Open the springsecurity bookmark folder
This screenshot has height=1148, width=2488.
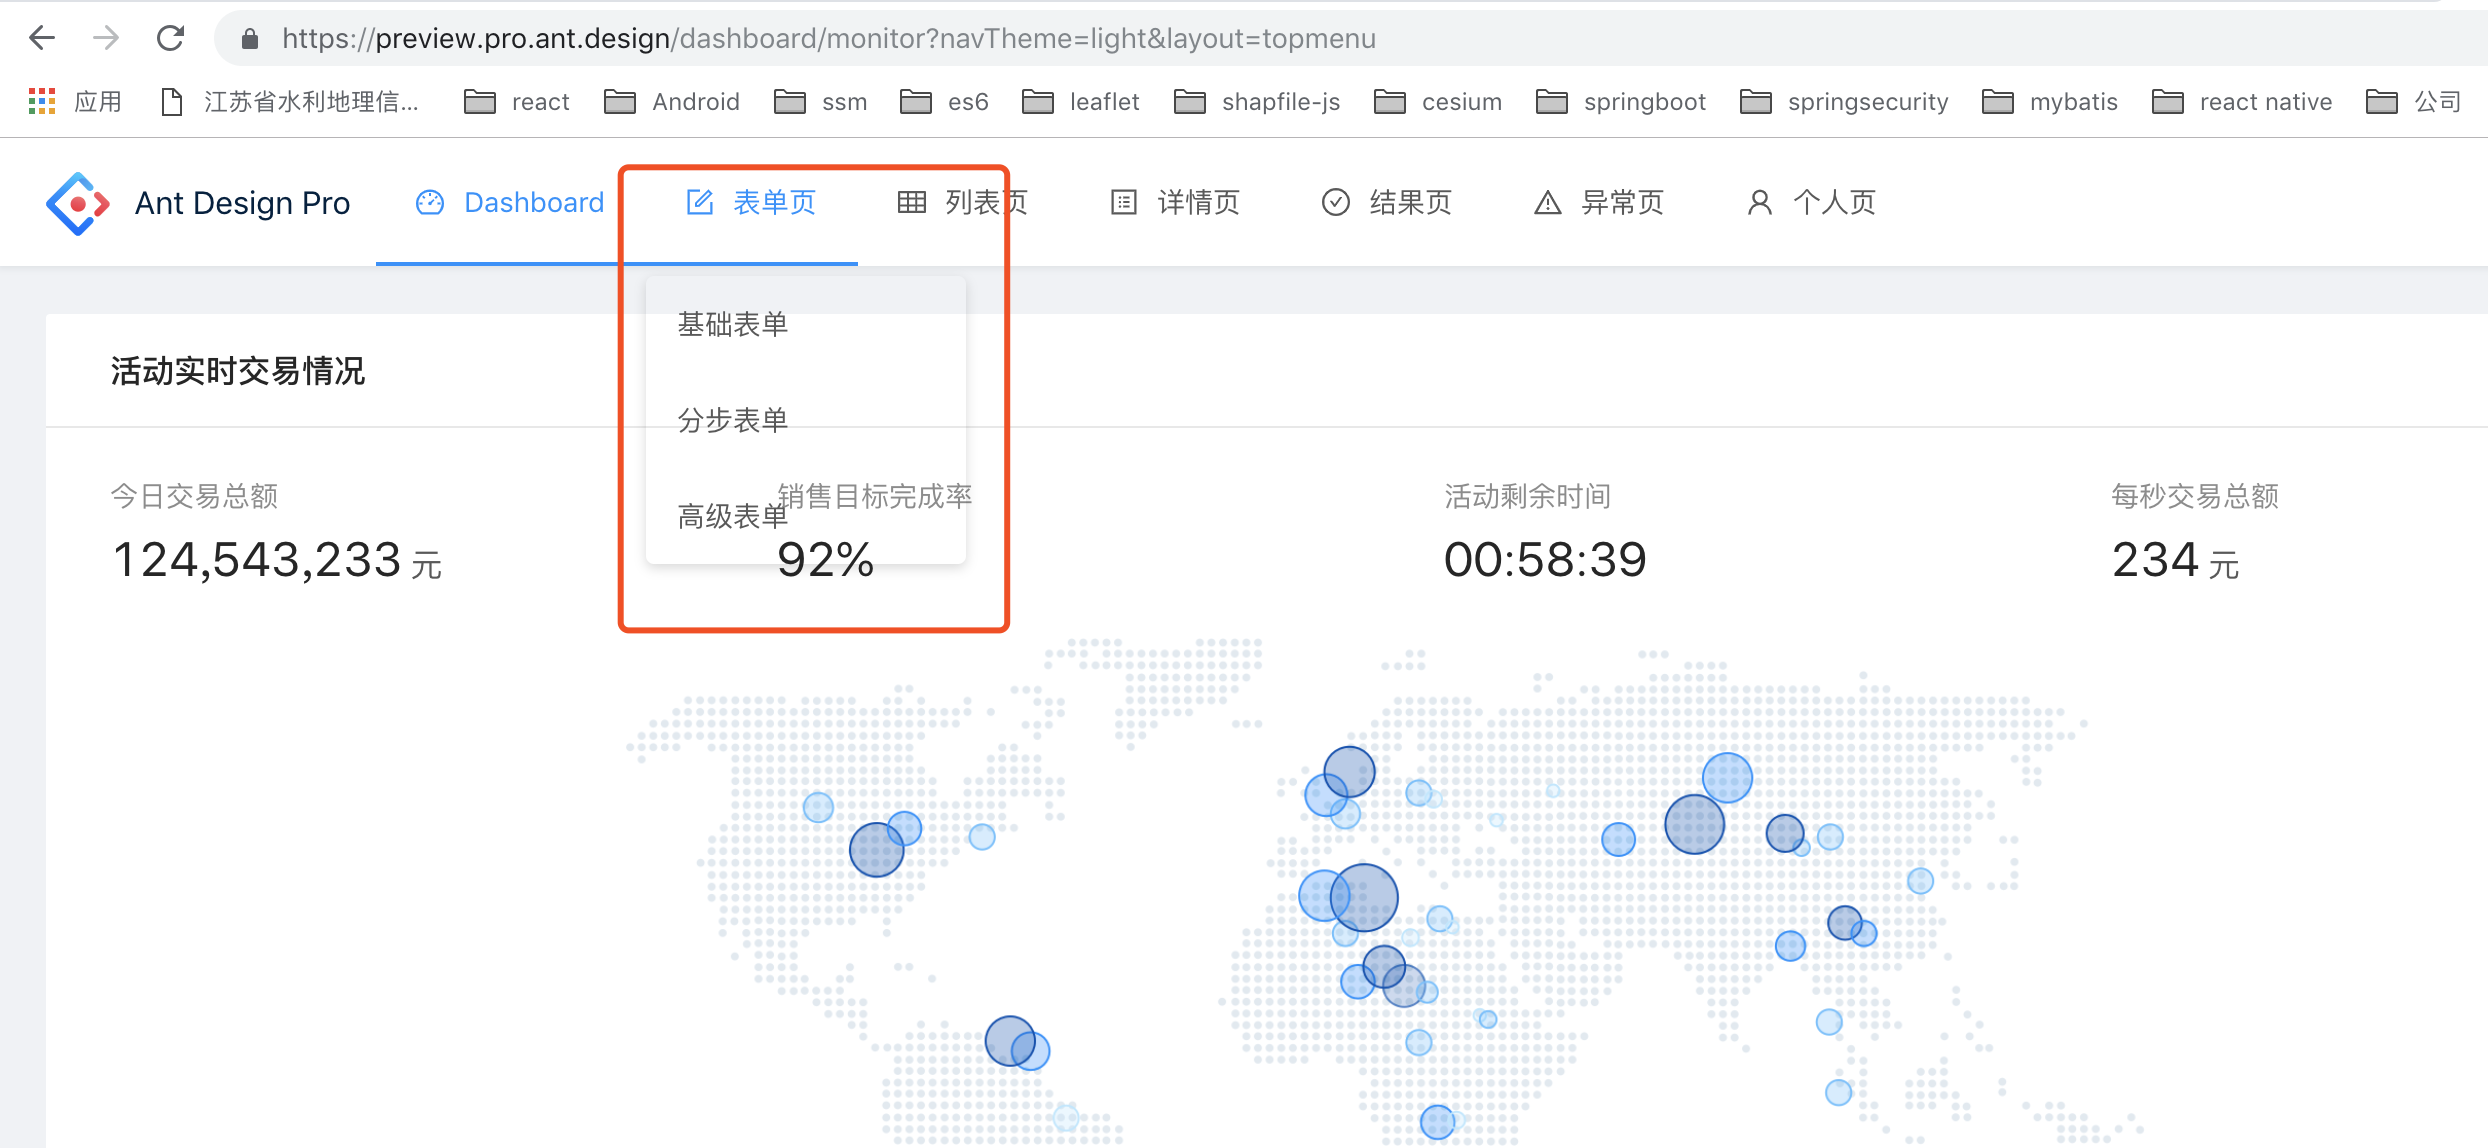pyautogui.click(x=1845, y=101)
